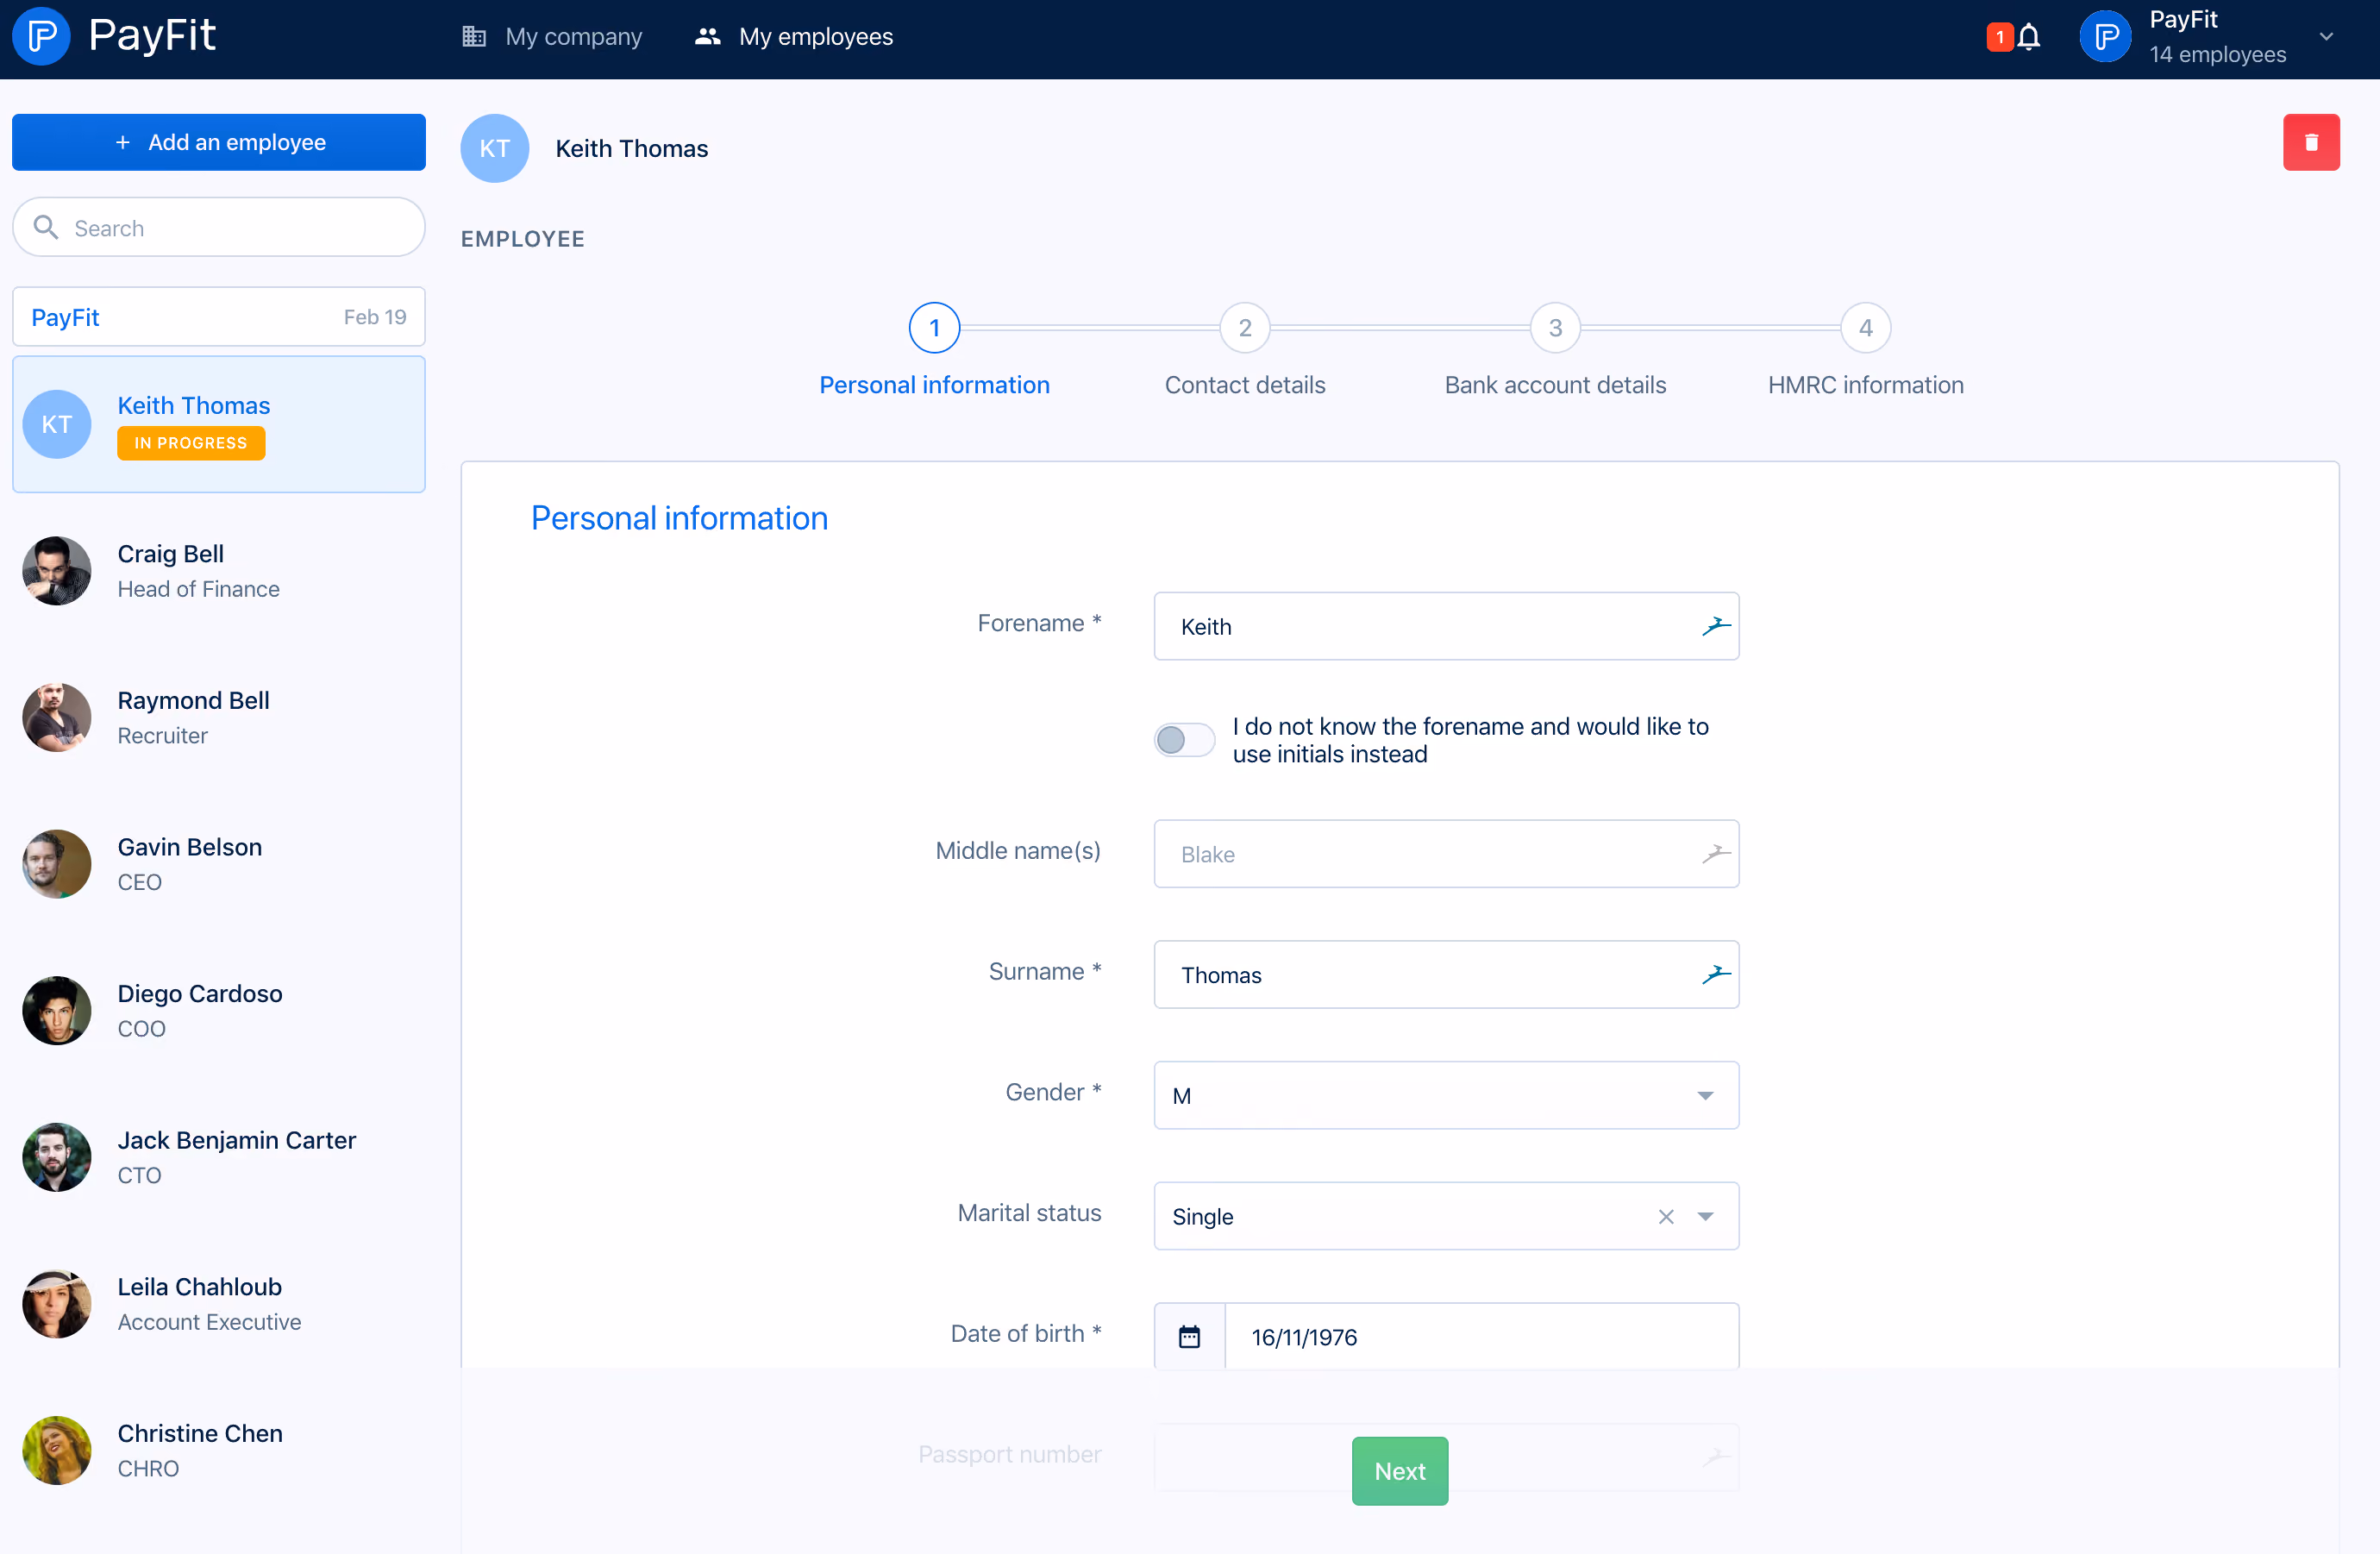The image size is (2380, 1554).
Task: Click the green Next button
Action: 1400,1471
